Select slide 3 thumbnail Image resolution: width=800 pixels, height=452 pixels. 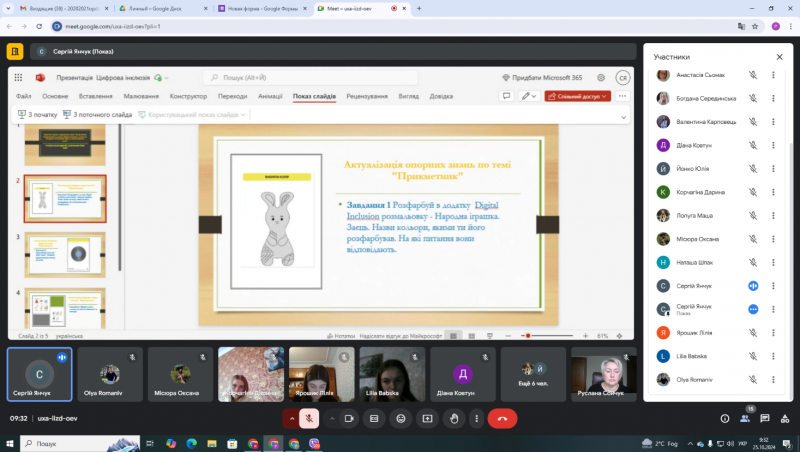point(65,255)
